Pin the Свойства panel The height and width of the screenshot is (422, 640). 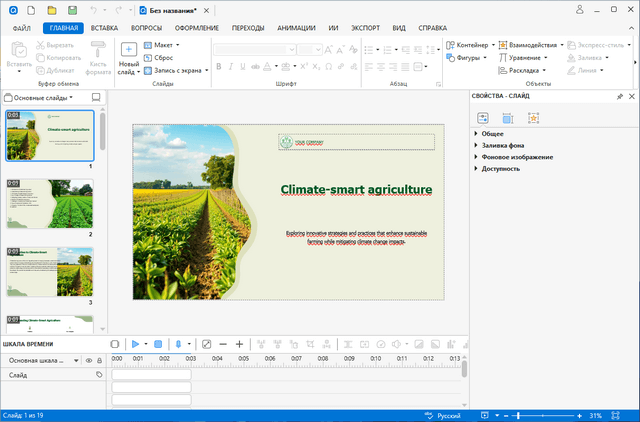click(619, 96)
